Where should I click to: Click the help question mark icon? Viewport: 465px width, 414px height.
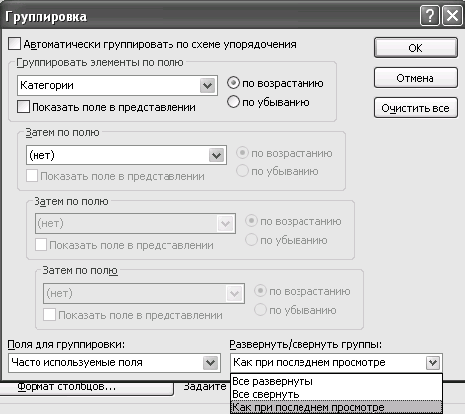[430, 16]
